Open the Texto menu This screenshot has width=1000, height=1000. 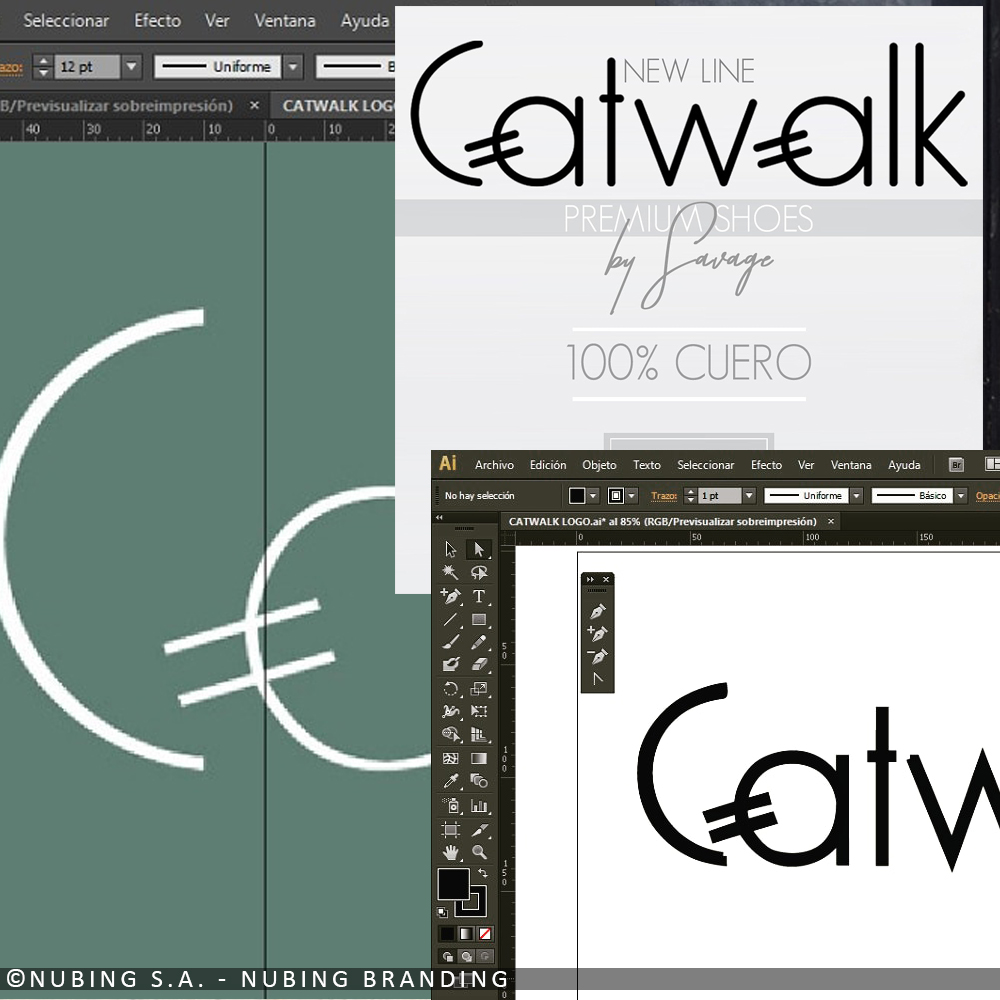pos(647,465)
